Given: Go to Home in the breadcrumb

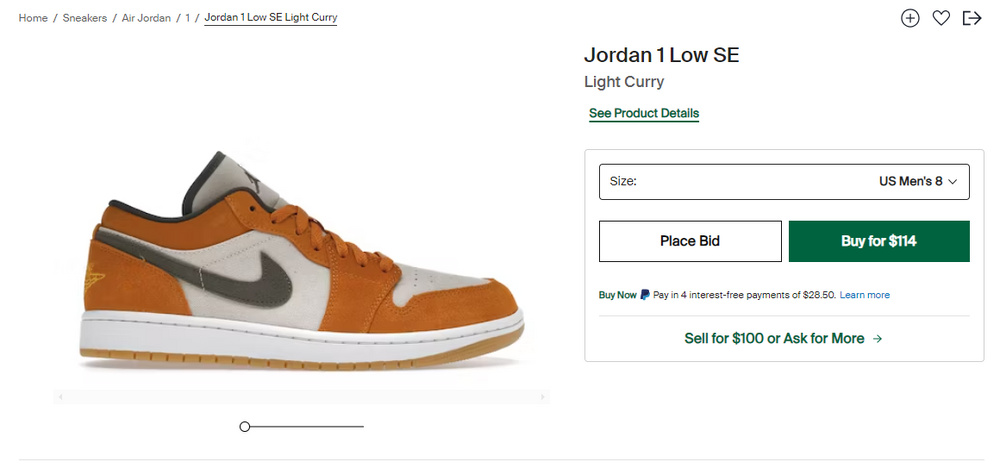Looking at the screenshot, I should click(33, 18).
